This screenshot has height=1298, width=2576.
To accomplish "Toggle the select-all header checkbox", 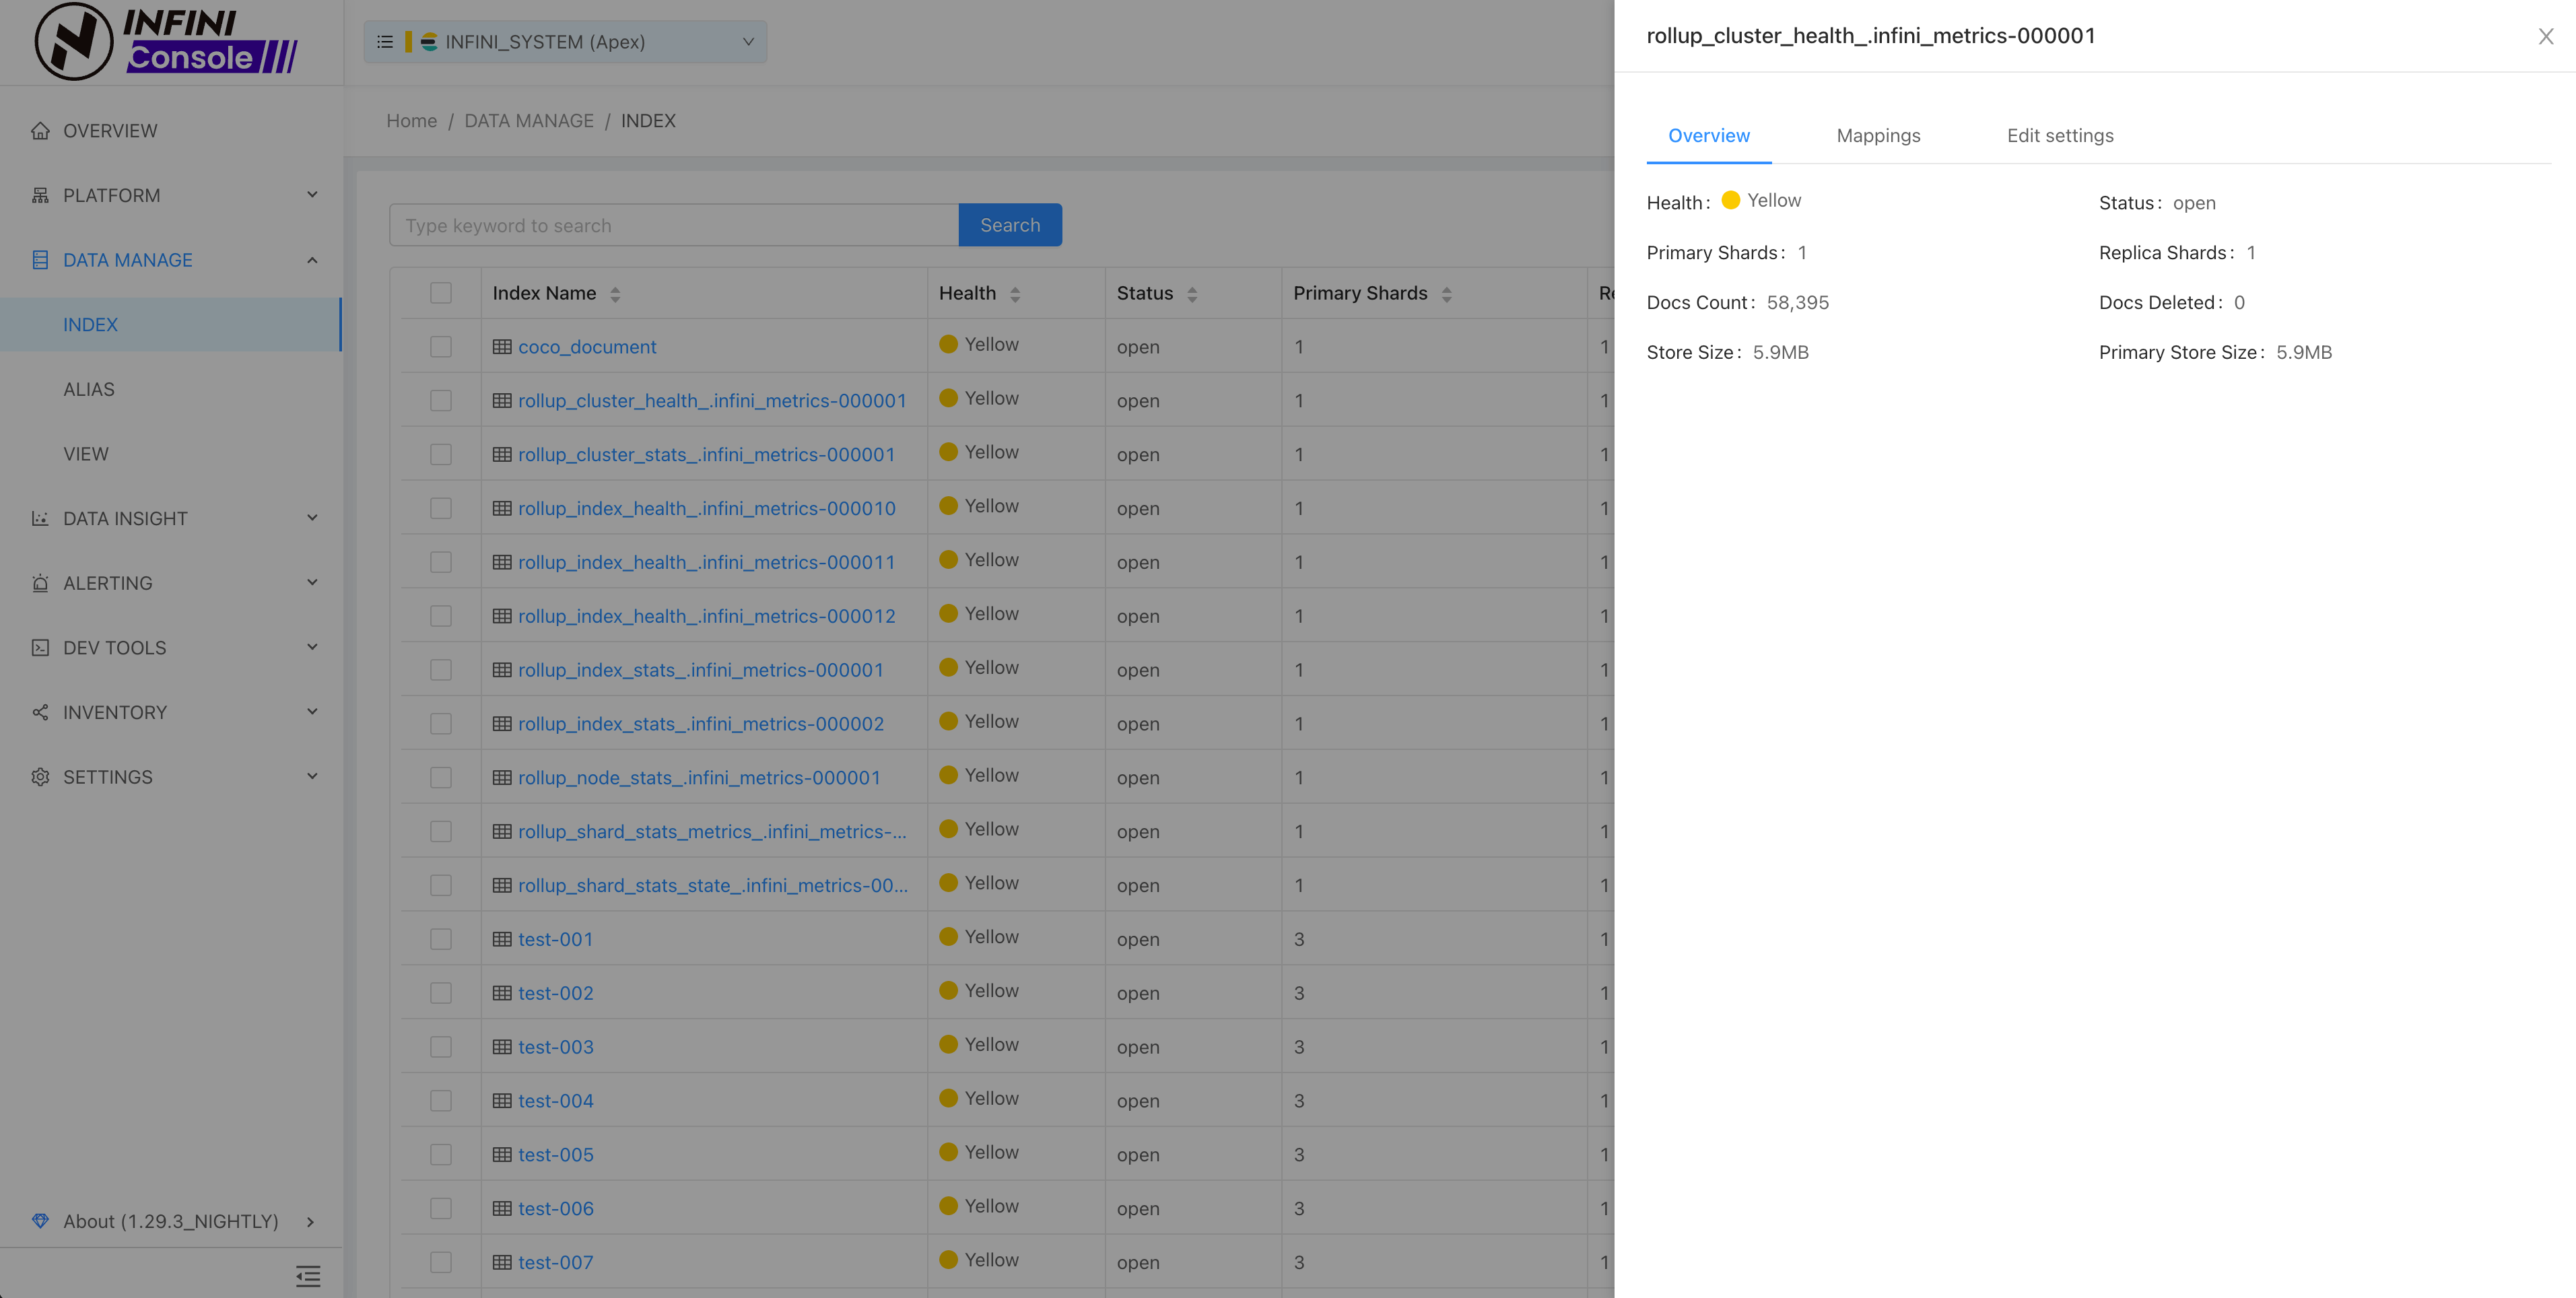I will click(x=441, y=293).
